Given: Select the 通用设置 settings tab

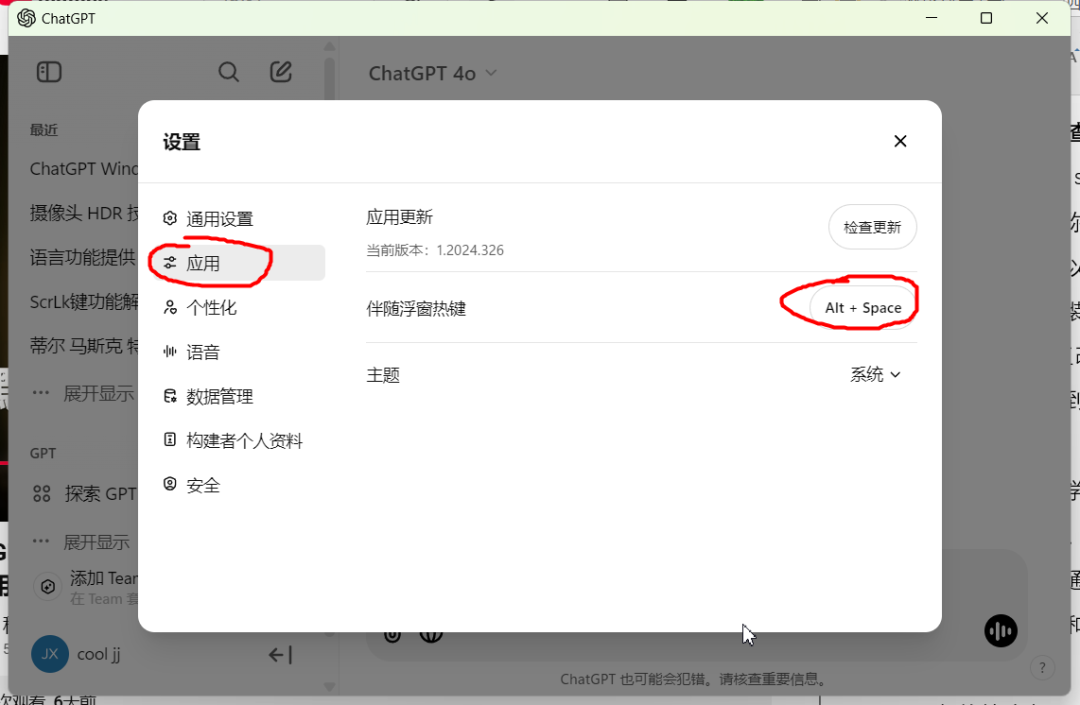Looking at the screenshot, I should [x=219, y=219].
